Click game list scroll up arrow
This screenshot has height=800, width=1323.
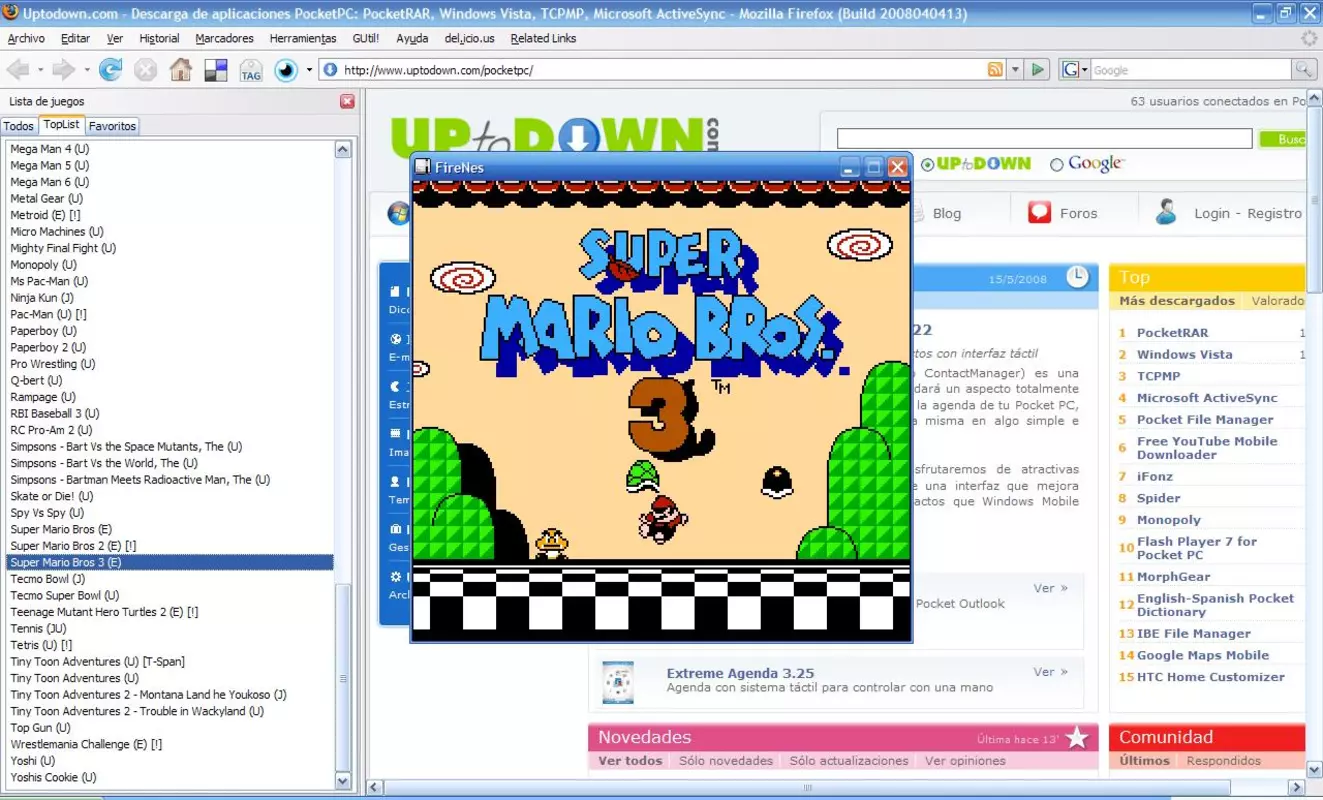(x=343, y=150)
